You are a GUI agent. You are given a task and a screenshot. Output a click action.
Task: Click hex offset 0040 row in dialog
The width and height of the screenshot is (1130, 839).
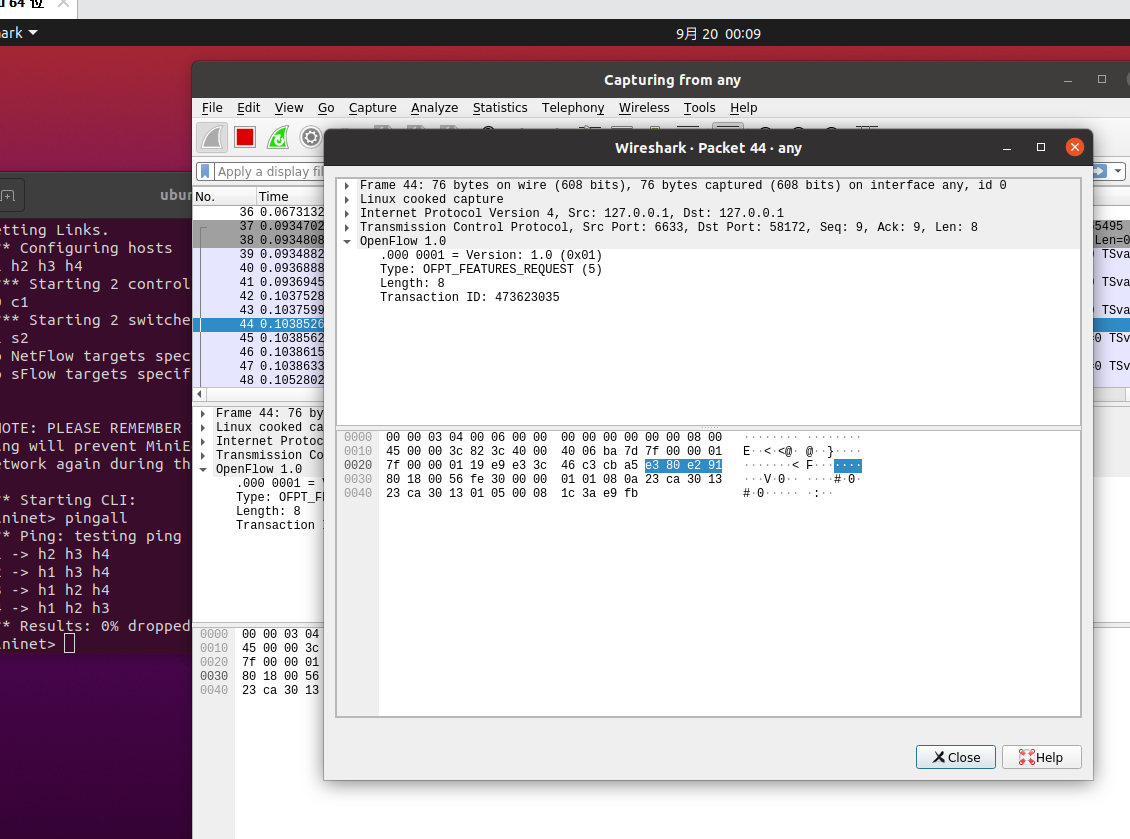tap(358, 493)
